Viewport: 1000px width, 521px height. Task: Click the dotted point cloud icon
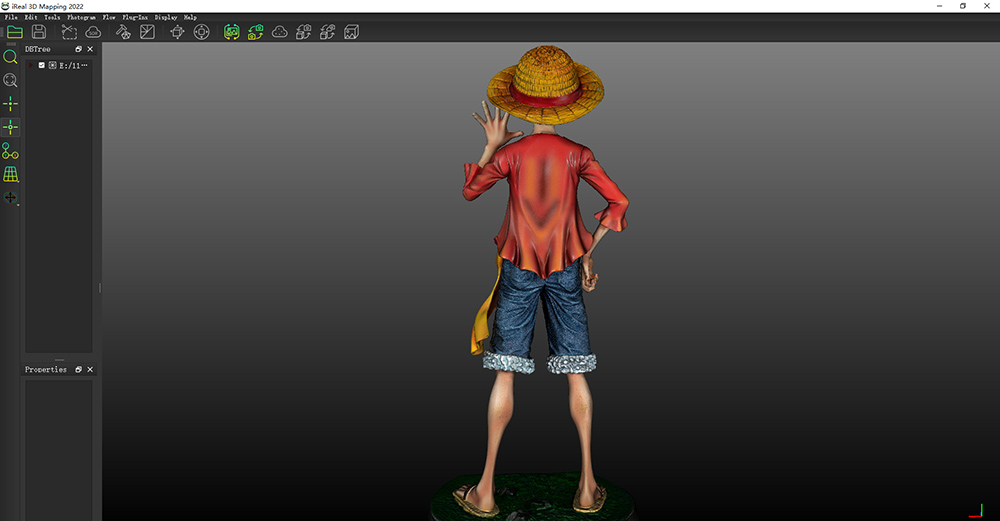click(279, 32)
